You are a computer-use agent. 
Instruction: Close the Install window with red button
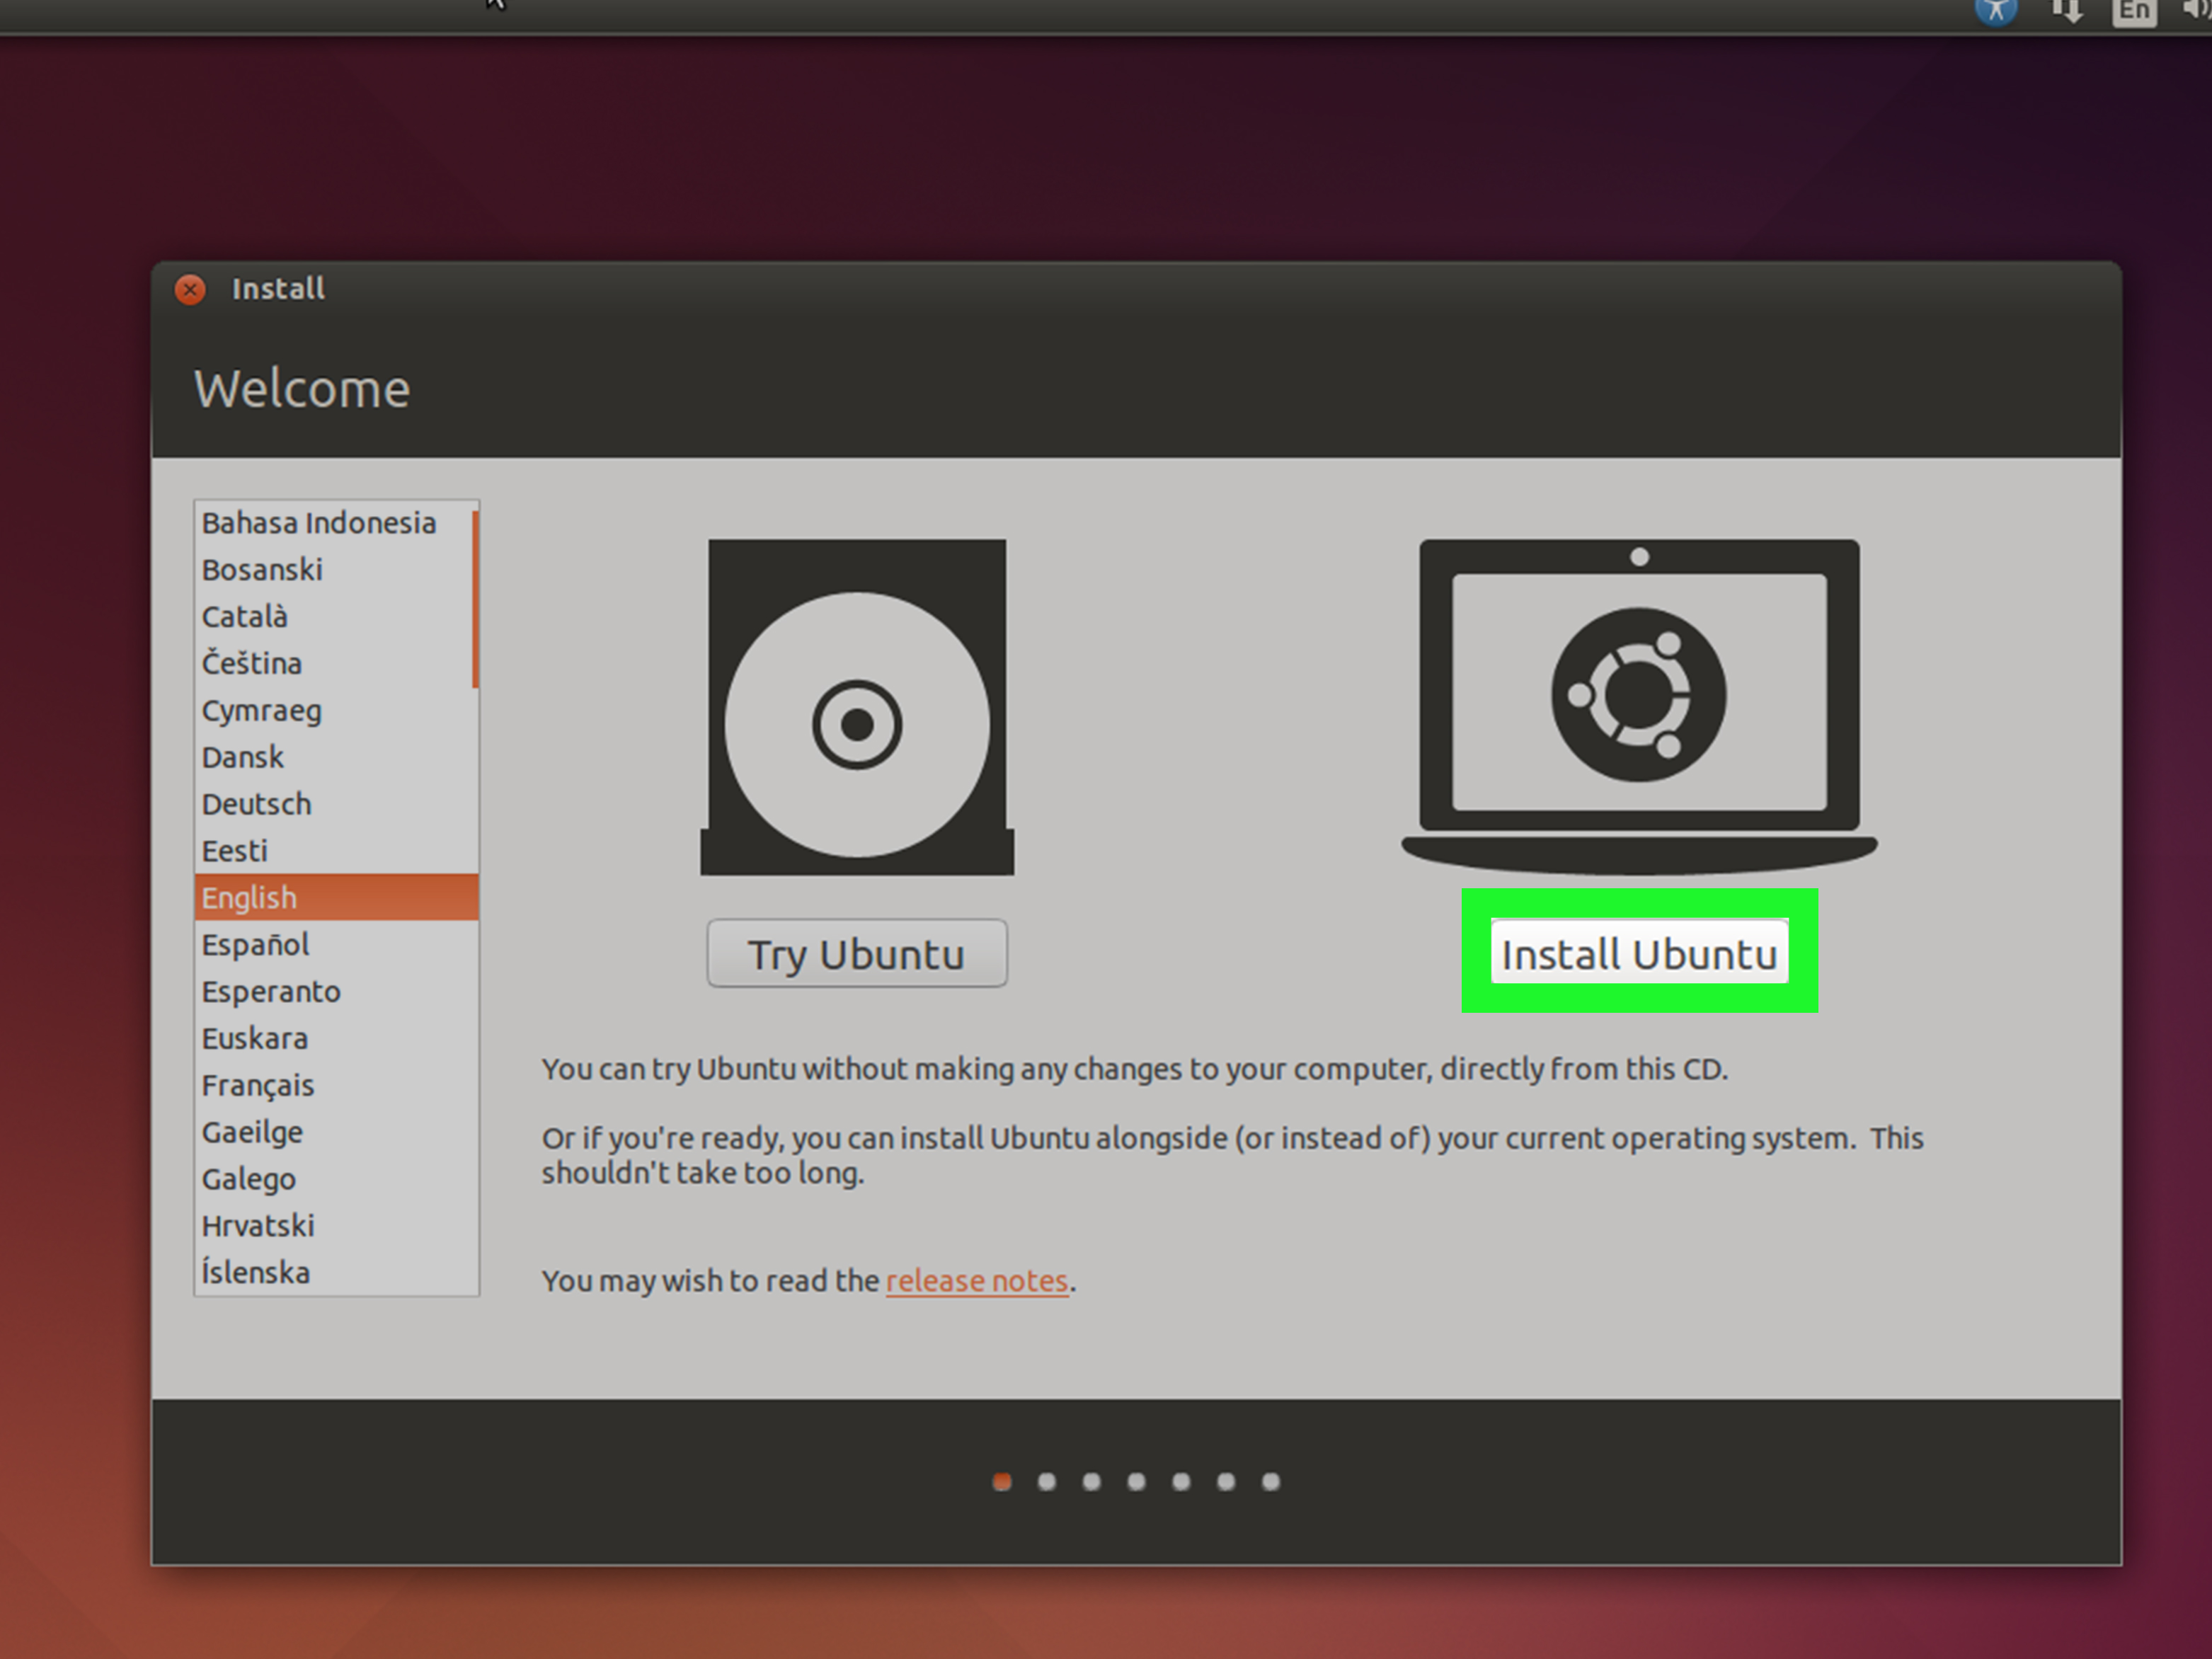pyautogui.click(x=190, y=289)
